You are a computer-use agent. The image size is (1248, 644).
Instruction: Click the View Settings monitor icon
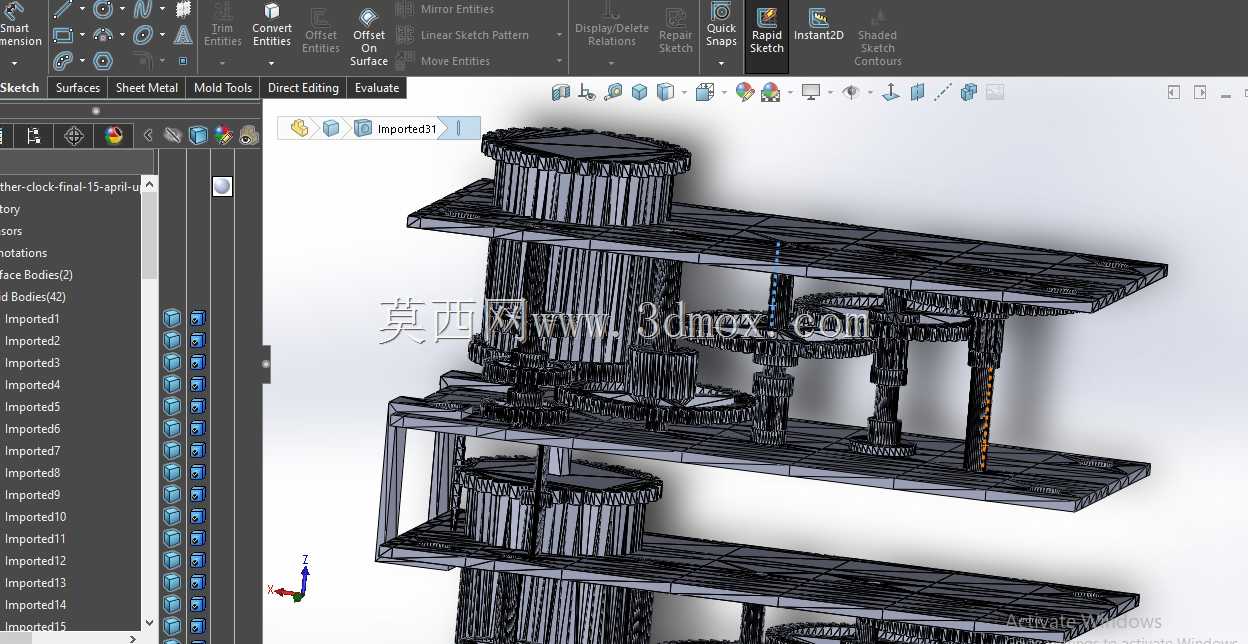[x=811, y=92]
